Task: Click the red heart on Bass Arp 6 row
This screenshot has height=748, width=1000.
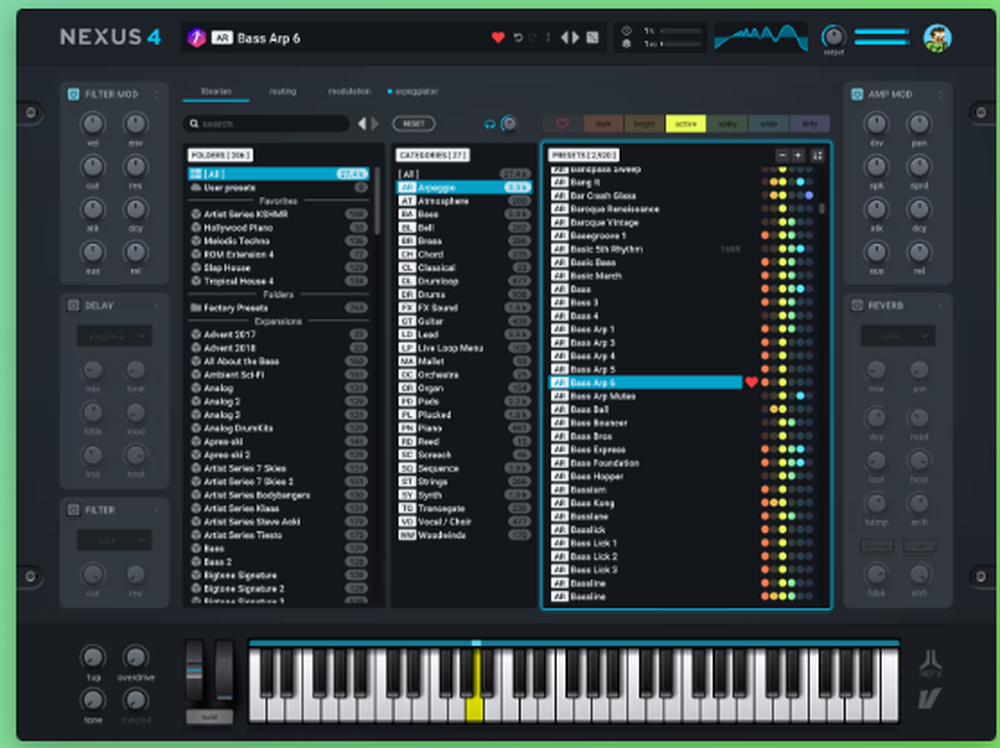Action: (x=751, y=383)
